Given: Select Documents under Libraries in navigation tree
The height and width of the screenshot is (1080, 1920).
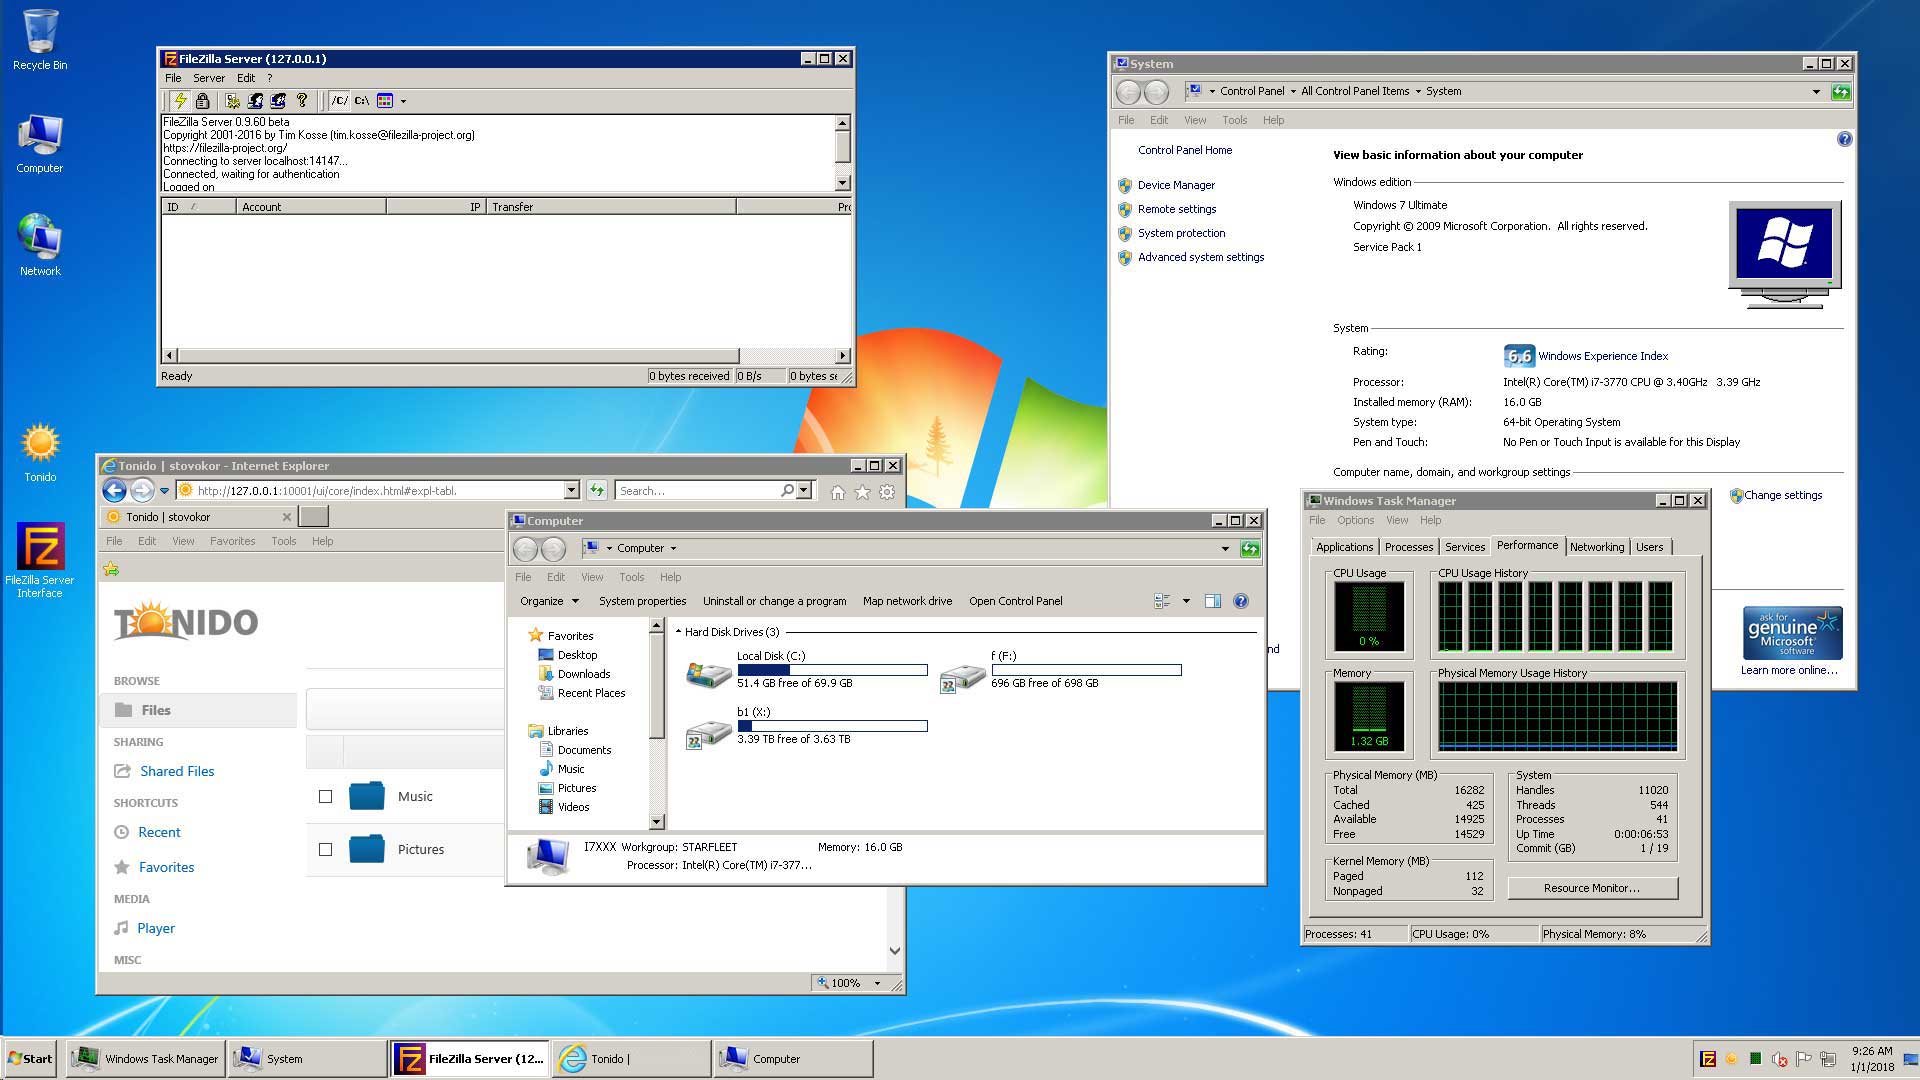Looking at the screenshot, I should point(584,750).
